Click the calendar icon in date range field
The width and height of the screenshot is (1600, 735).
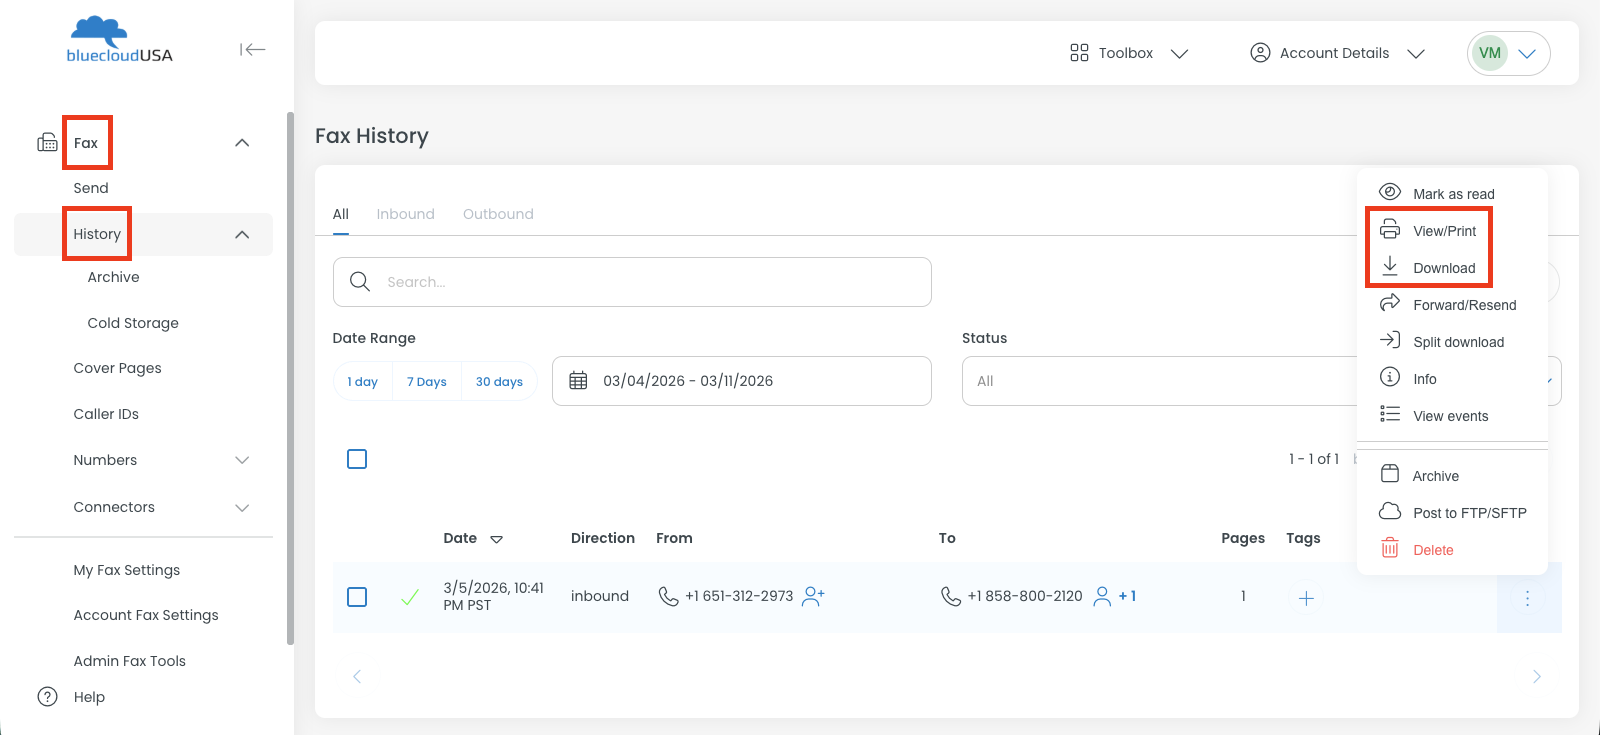click(578, 381)
